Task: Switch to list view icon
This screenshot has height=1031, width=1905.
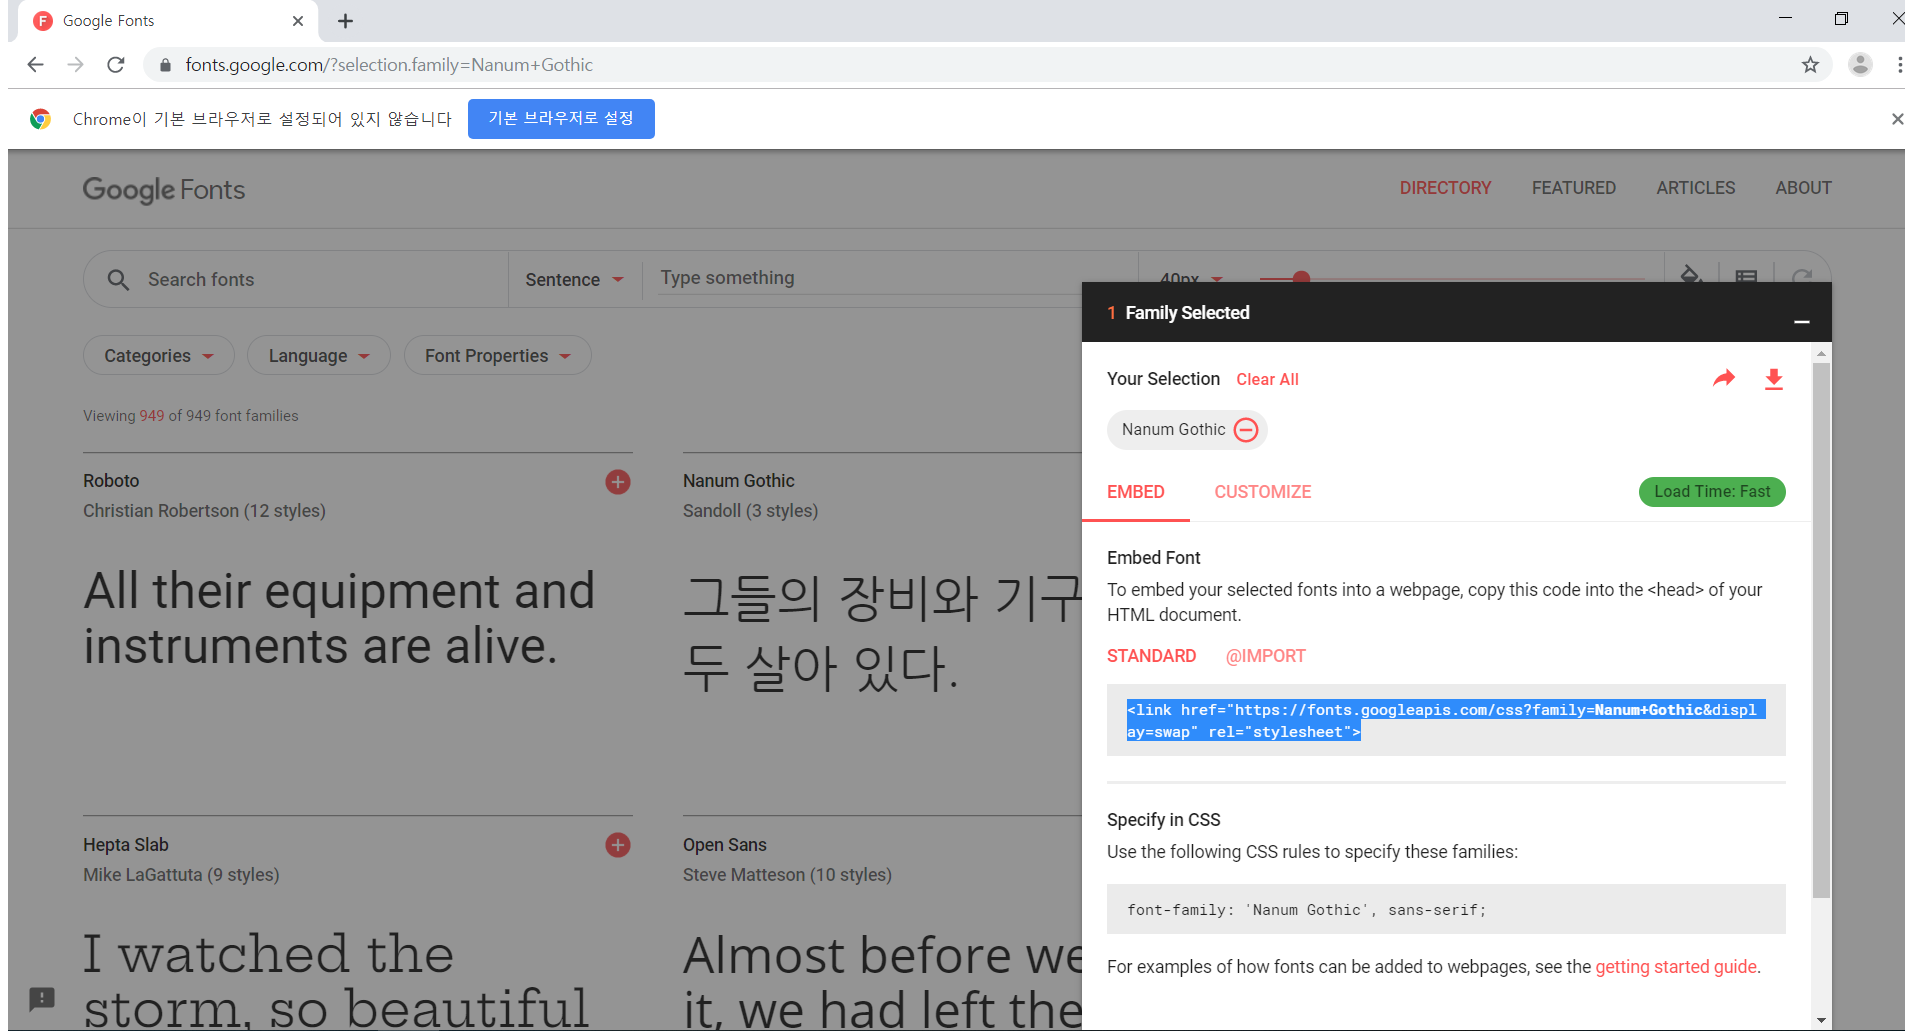Action: (x=1746, y=274)
